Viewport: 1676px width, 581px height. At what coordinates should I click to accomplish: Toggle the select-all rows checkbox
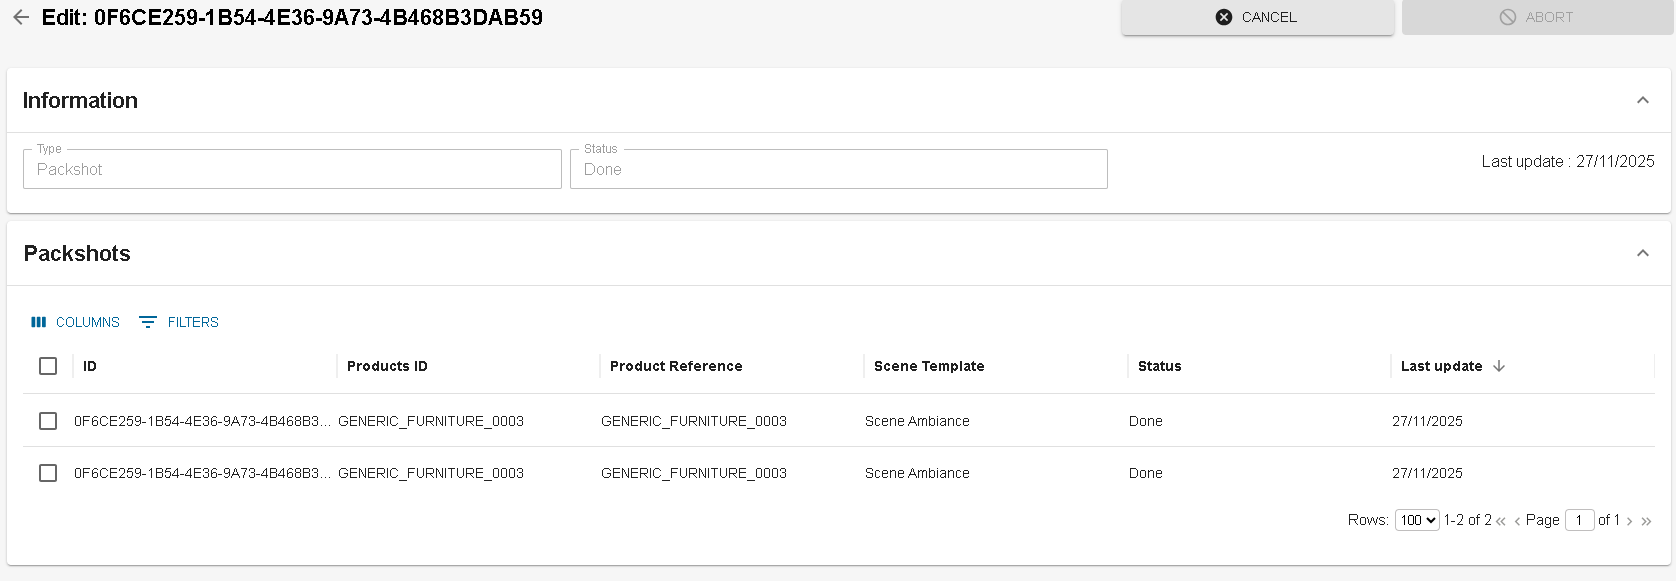pos(48,366)
